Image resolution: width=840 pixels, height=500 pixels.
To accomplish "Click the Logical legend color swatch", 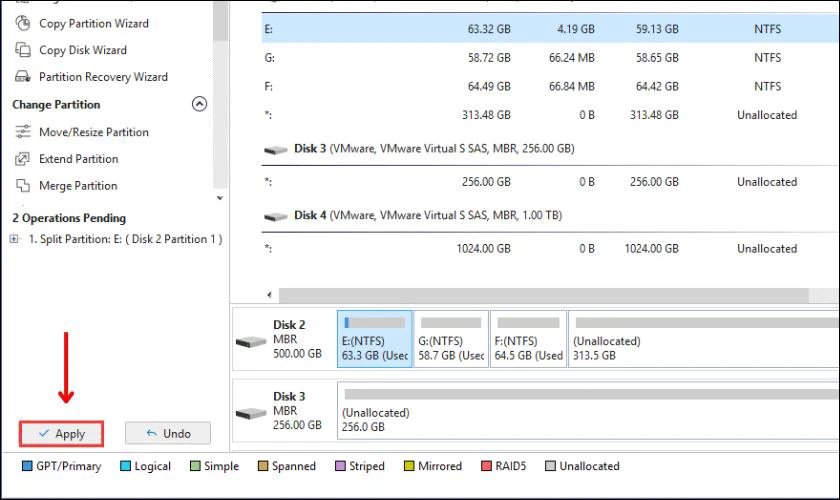I will click(126, 466).
